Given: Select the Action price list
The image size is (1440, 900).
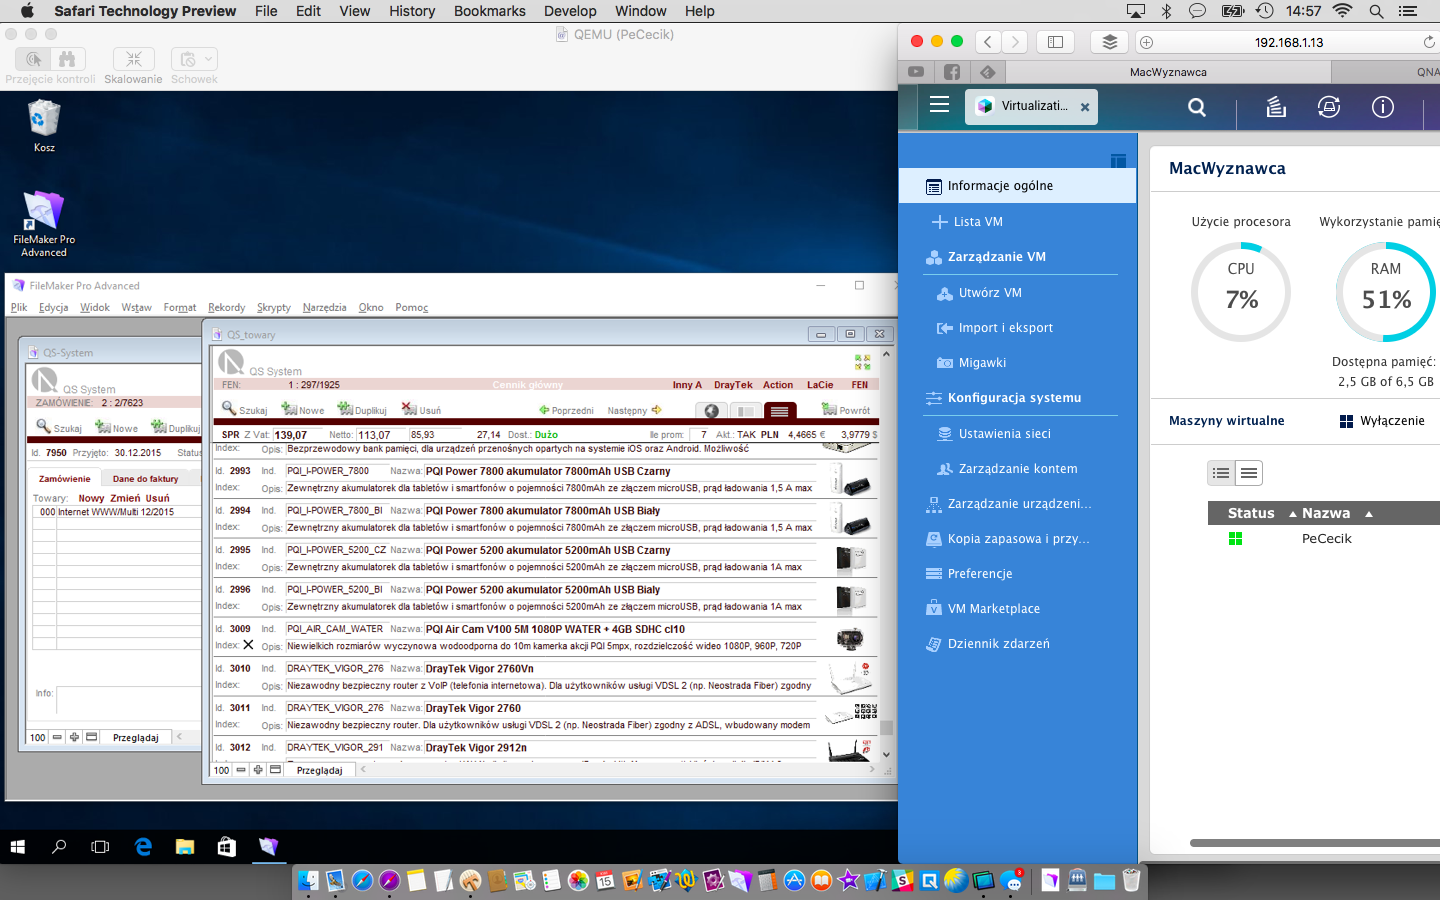Looking at the screenshot, I should pyautogui.click(x=778, y=385).
